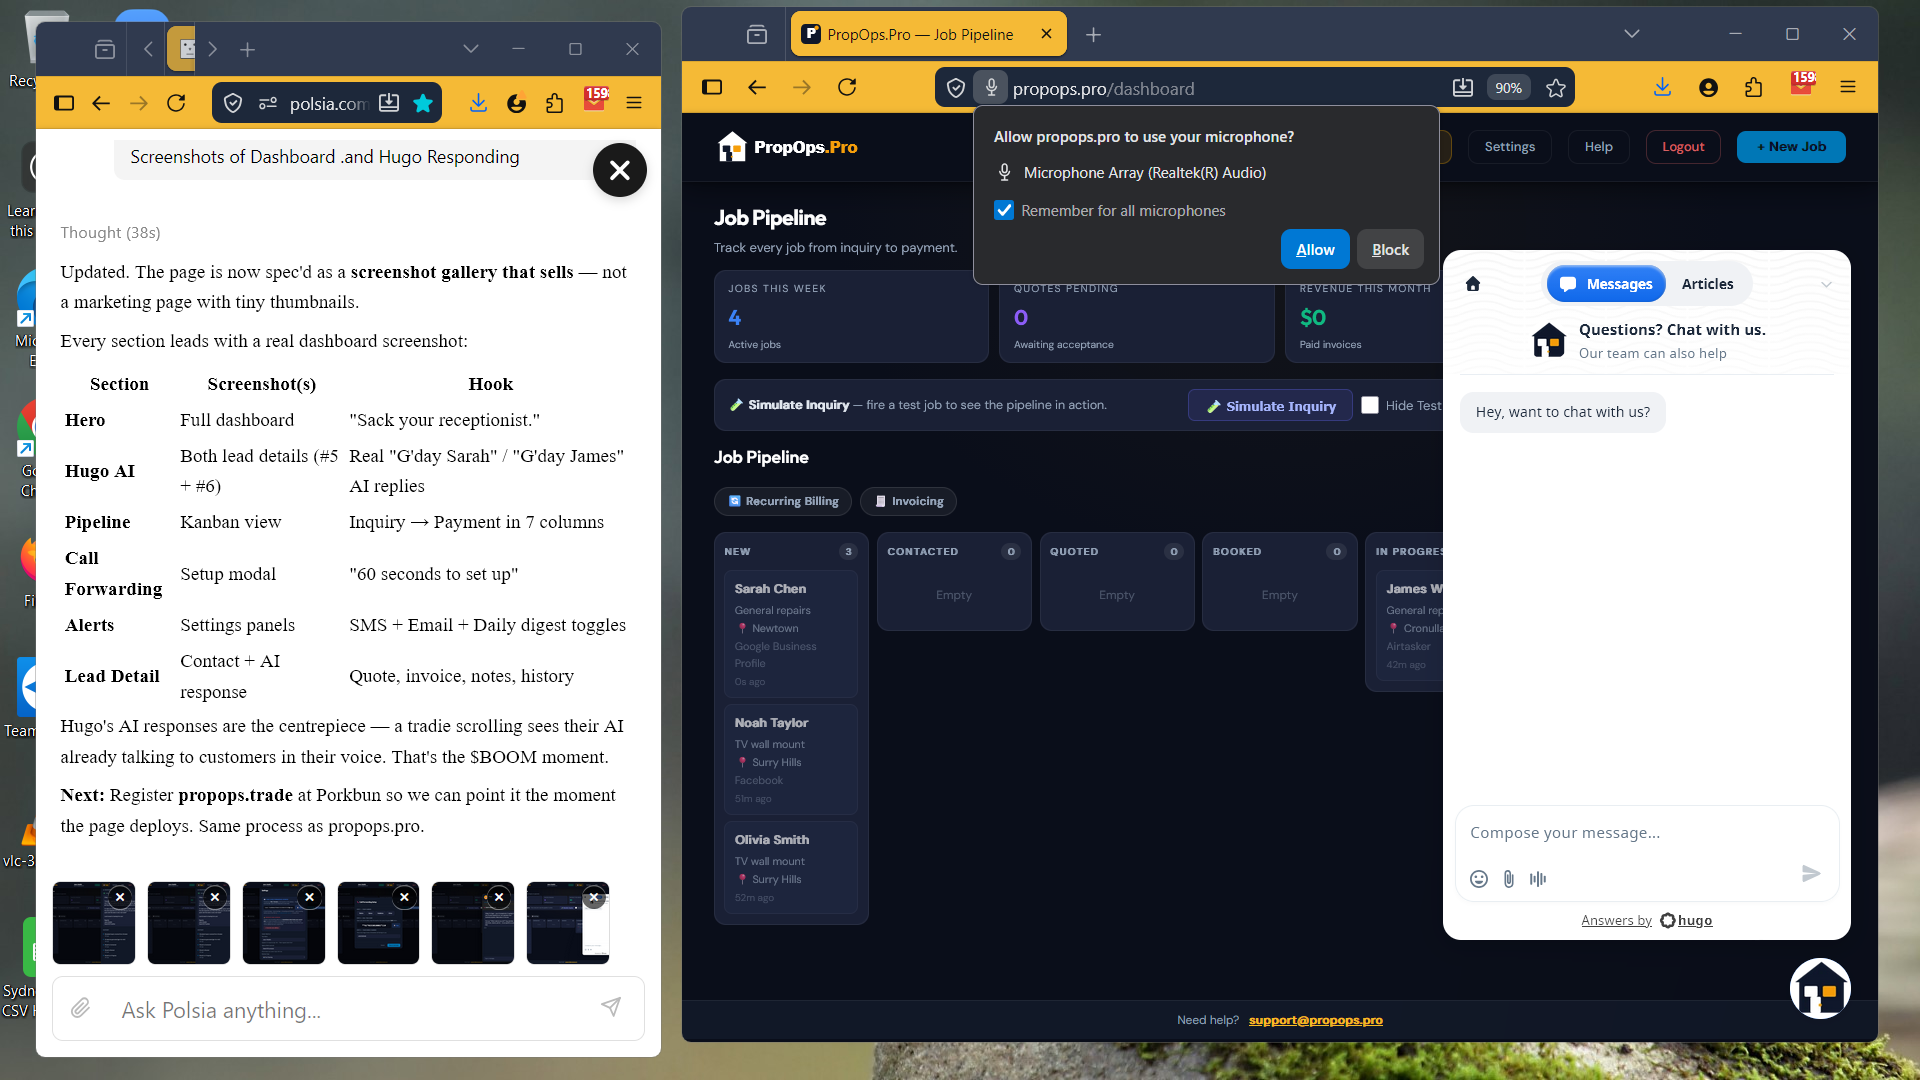Toggle the Hide Test checkbox
The image size is (1920, 1080).
pos(1370,405)
